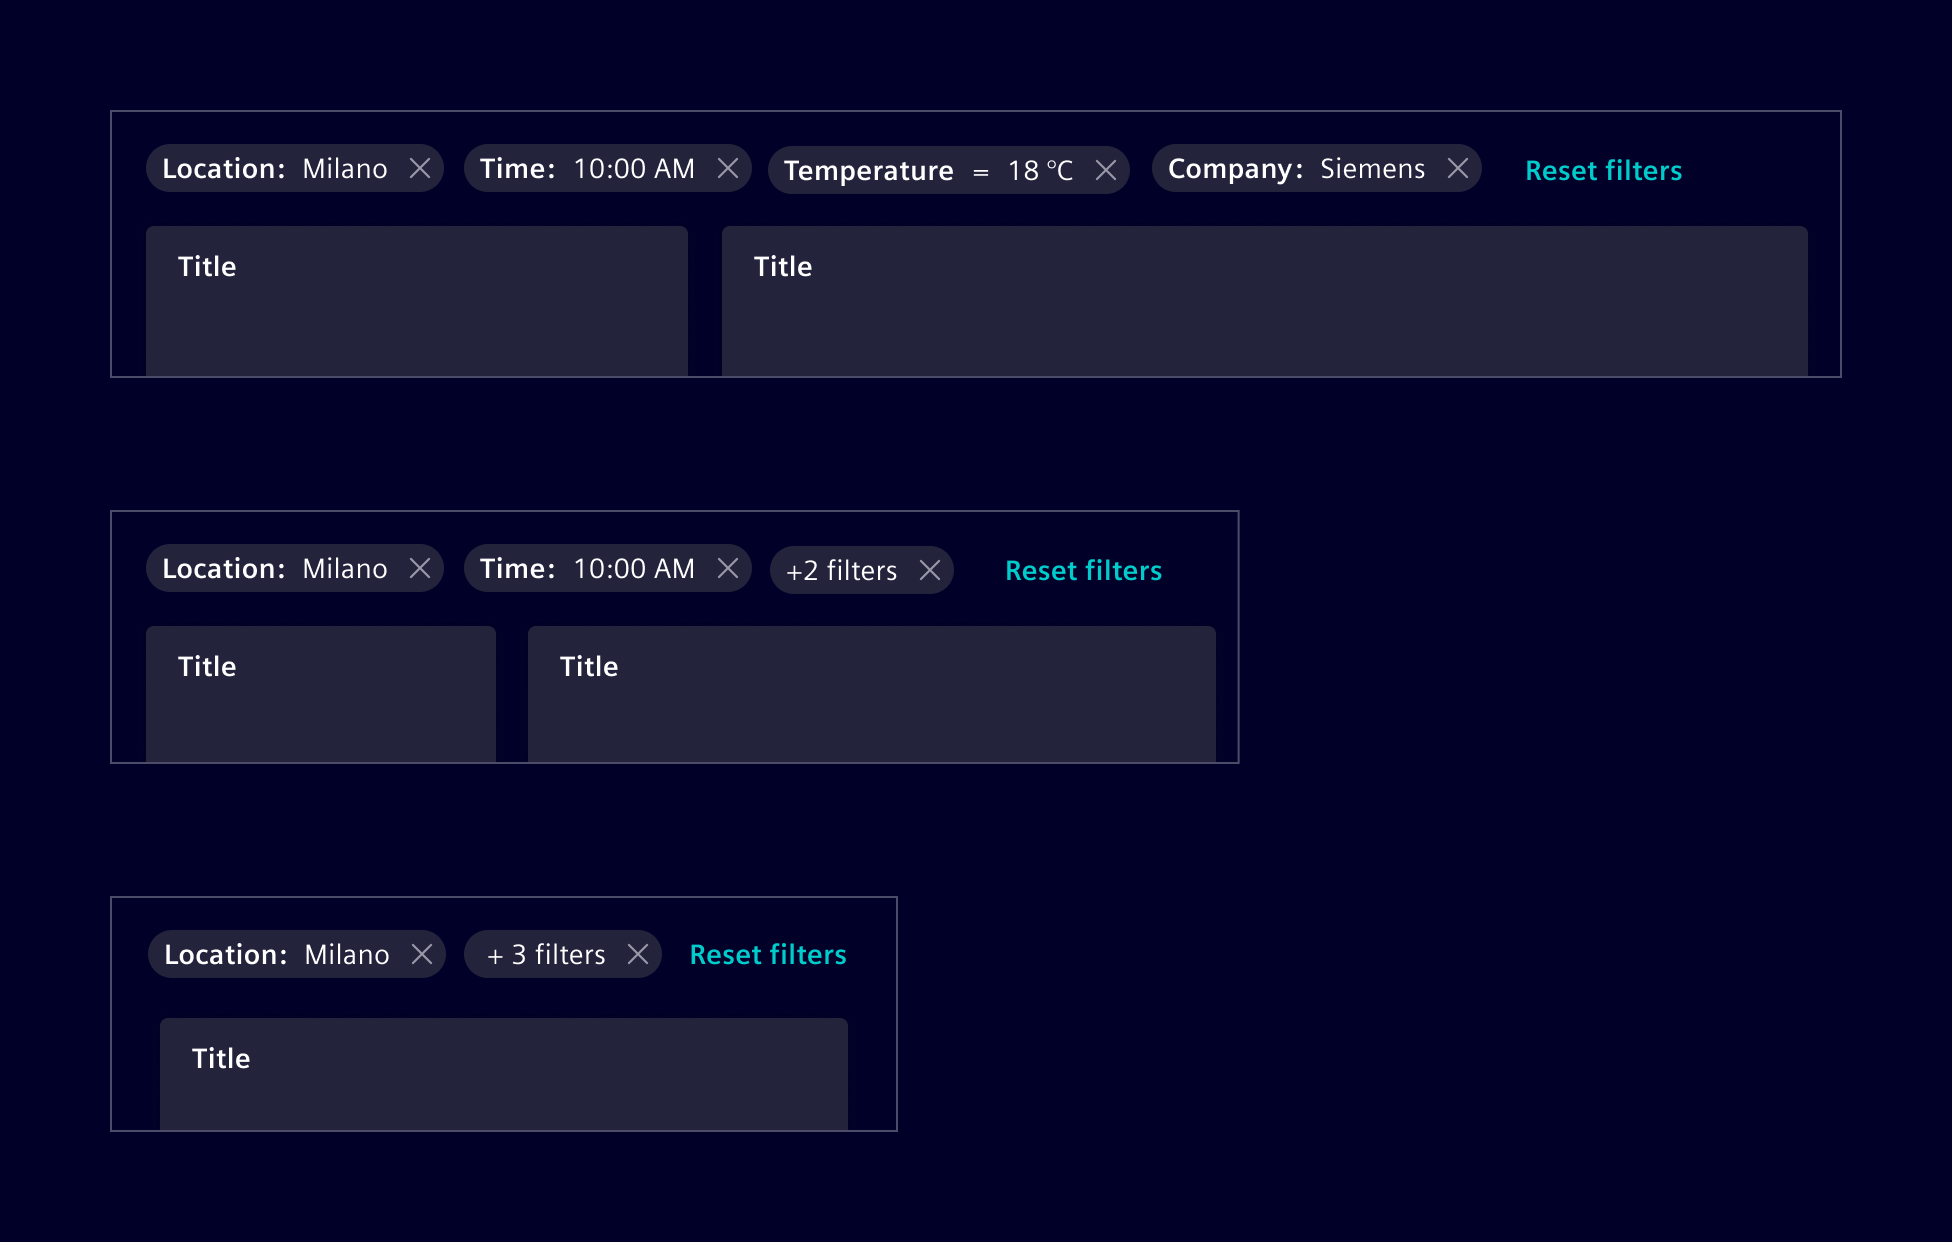The image size is (1952, 1242).
Task: Clear the Company Siemens filter chip
Action: (x=1458, y=168)
